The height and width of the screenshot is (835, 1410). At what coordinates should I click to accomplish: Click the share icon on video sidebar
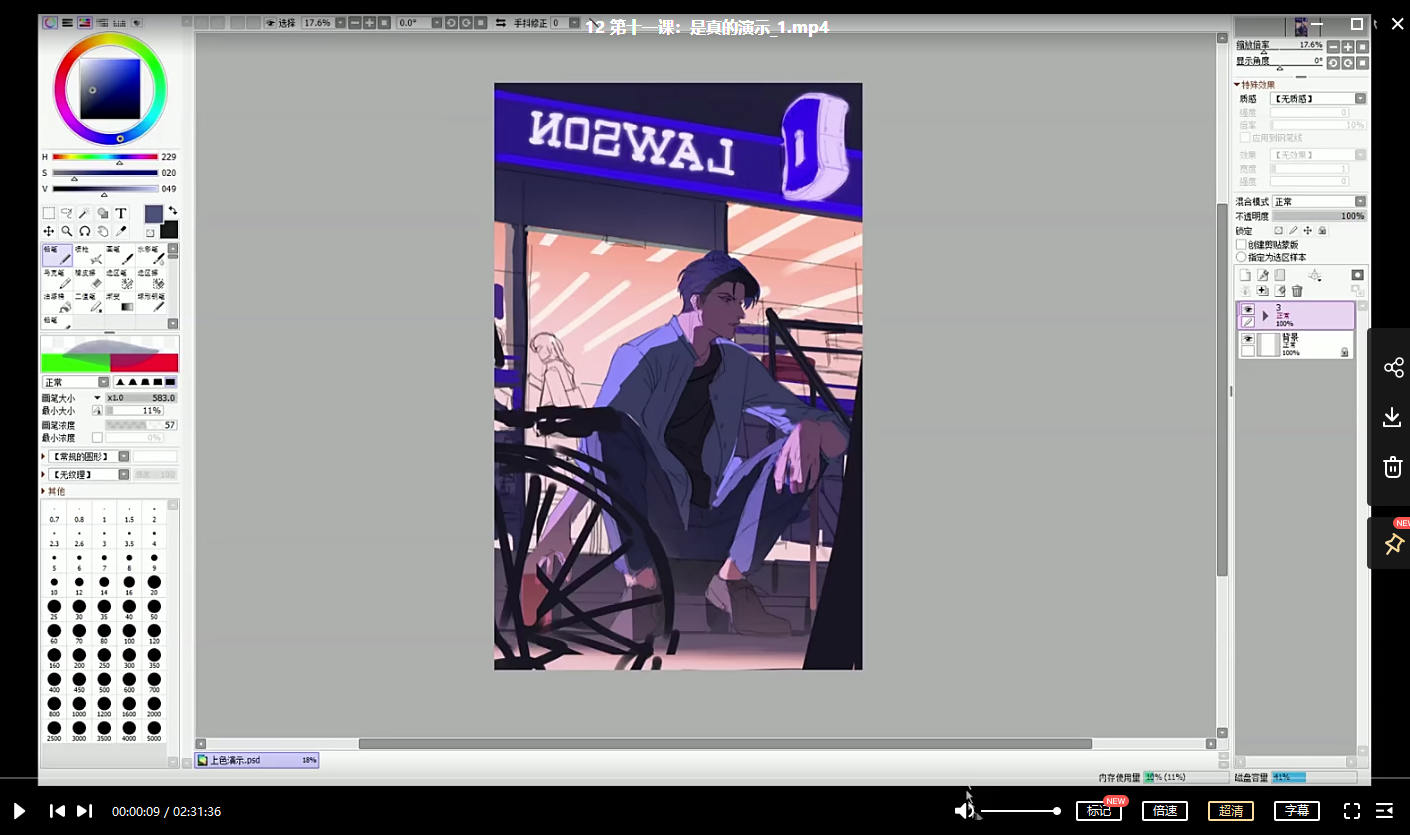1392,367
